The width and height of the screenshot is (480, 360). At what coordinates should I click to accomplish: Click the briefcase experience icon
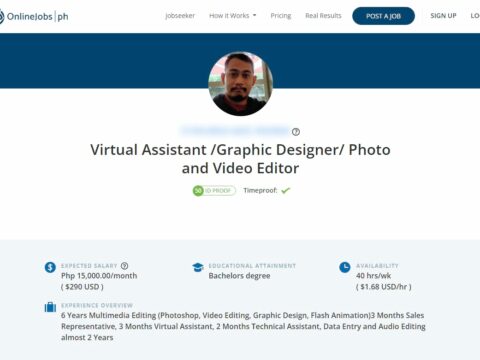click(50, 307)
